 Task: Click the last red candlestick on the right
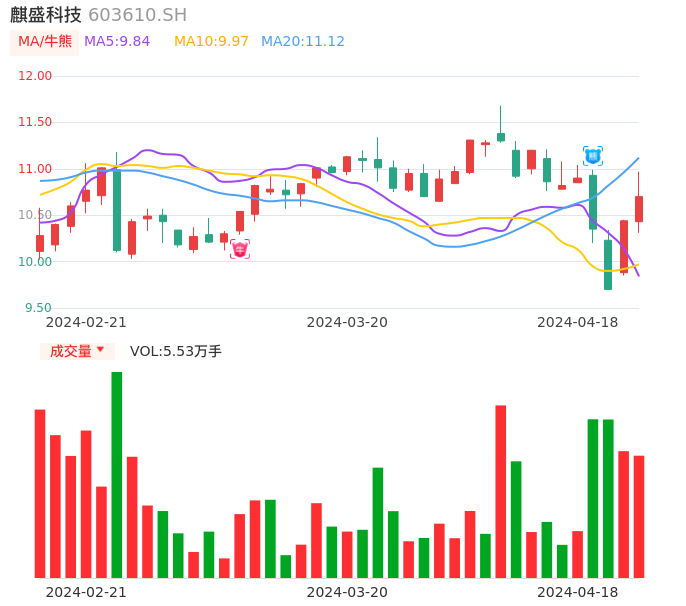(x=639, y=209)
